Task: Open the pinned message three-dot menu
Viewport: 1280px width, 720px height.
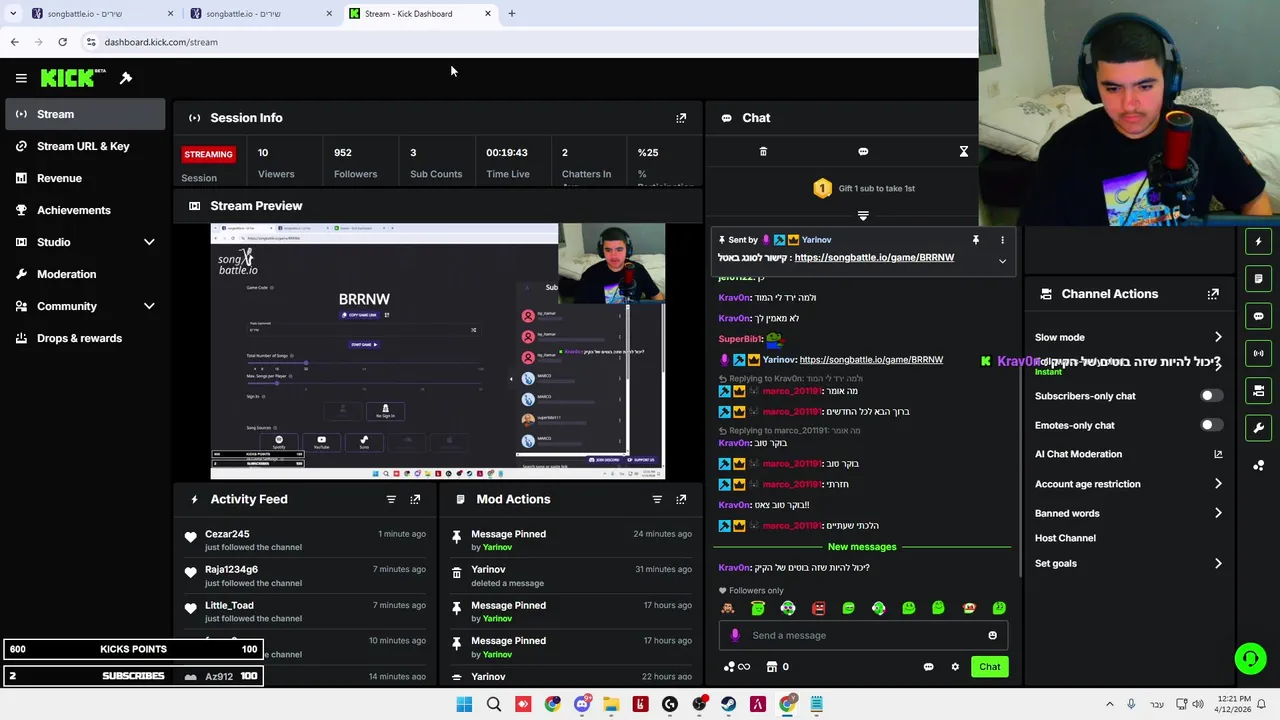Action: pos(1002,240)
